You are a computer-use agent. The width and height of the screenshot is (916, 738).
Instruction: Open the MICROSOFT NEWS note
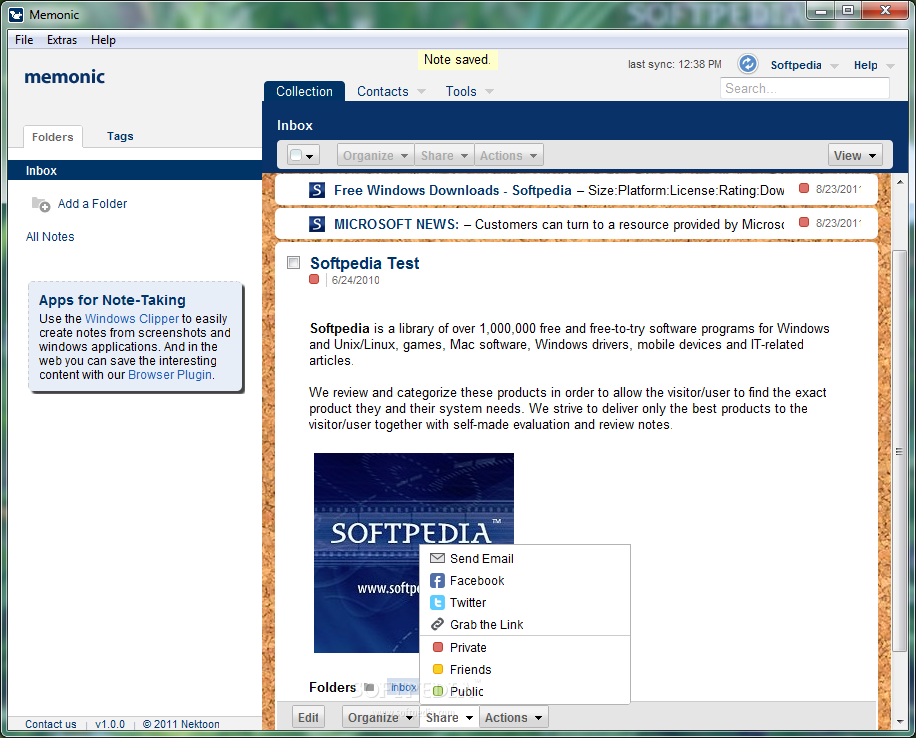396,224
